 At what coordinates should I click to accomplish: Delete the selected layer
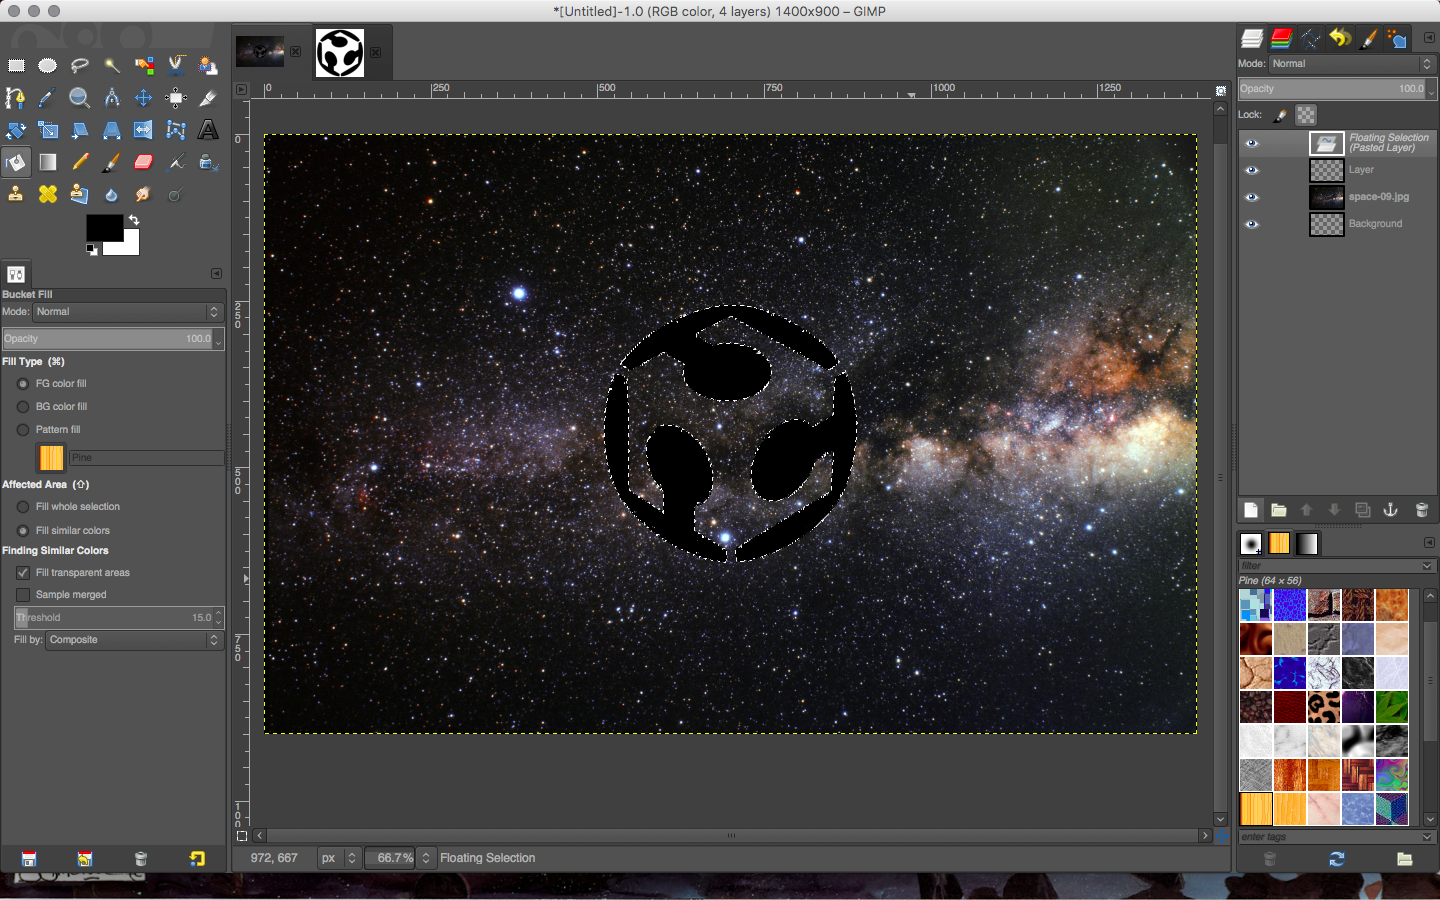click(1422, 510)
